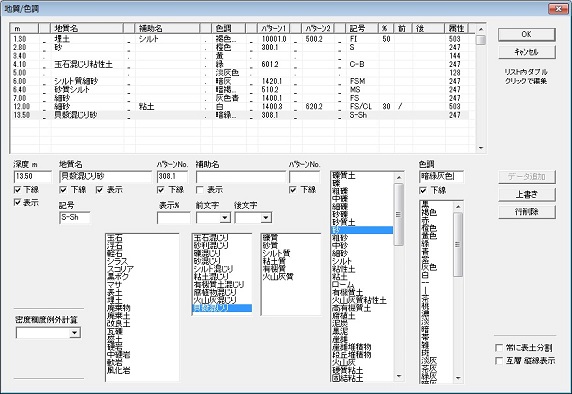Click down arrow of soil list scrollbar
This screenshot has width=572, height=394.
399,376
